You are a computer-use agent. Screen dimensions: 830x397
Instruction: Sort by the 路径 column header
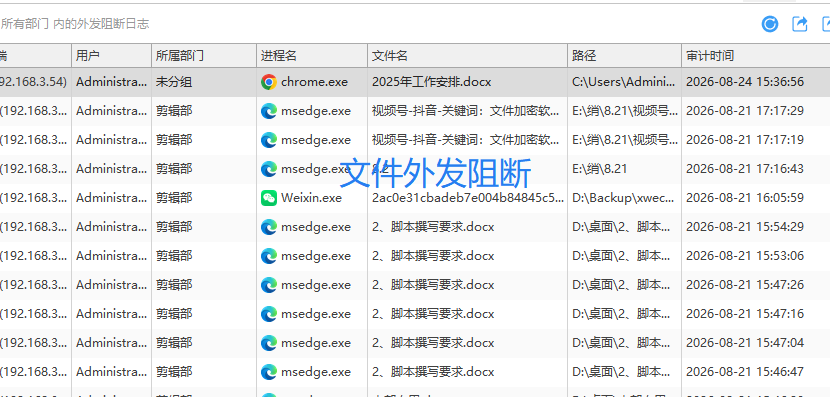click(x=625, y=56)
